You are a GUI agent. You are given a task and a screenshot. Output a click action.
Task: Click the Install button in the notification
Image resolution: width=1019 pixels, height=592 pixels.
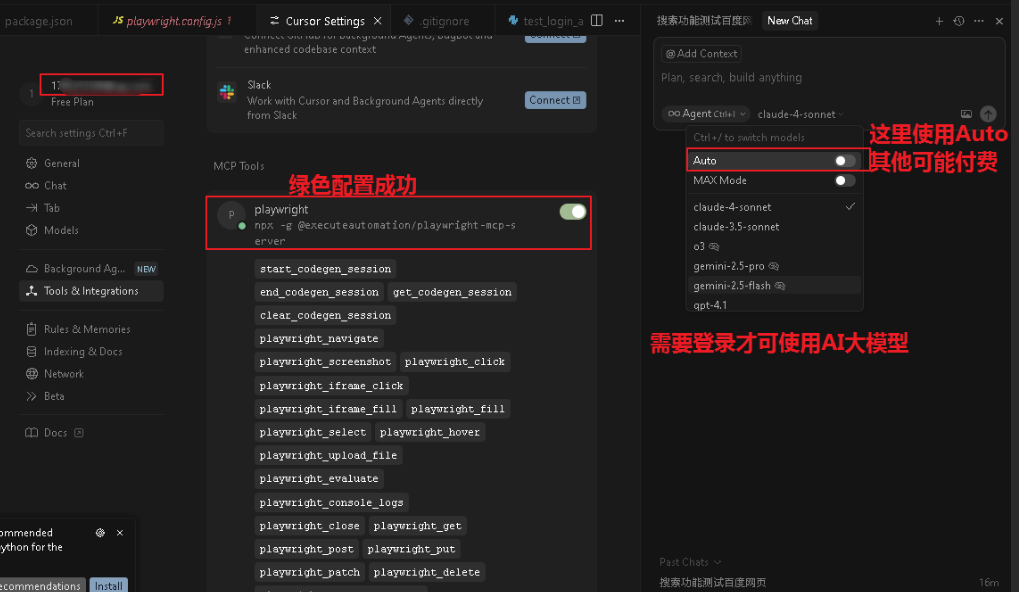108,585
